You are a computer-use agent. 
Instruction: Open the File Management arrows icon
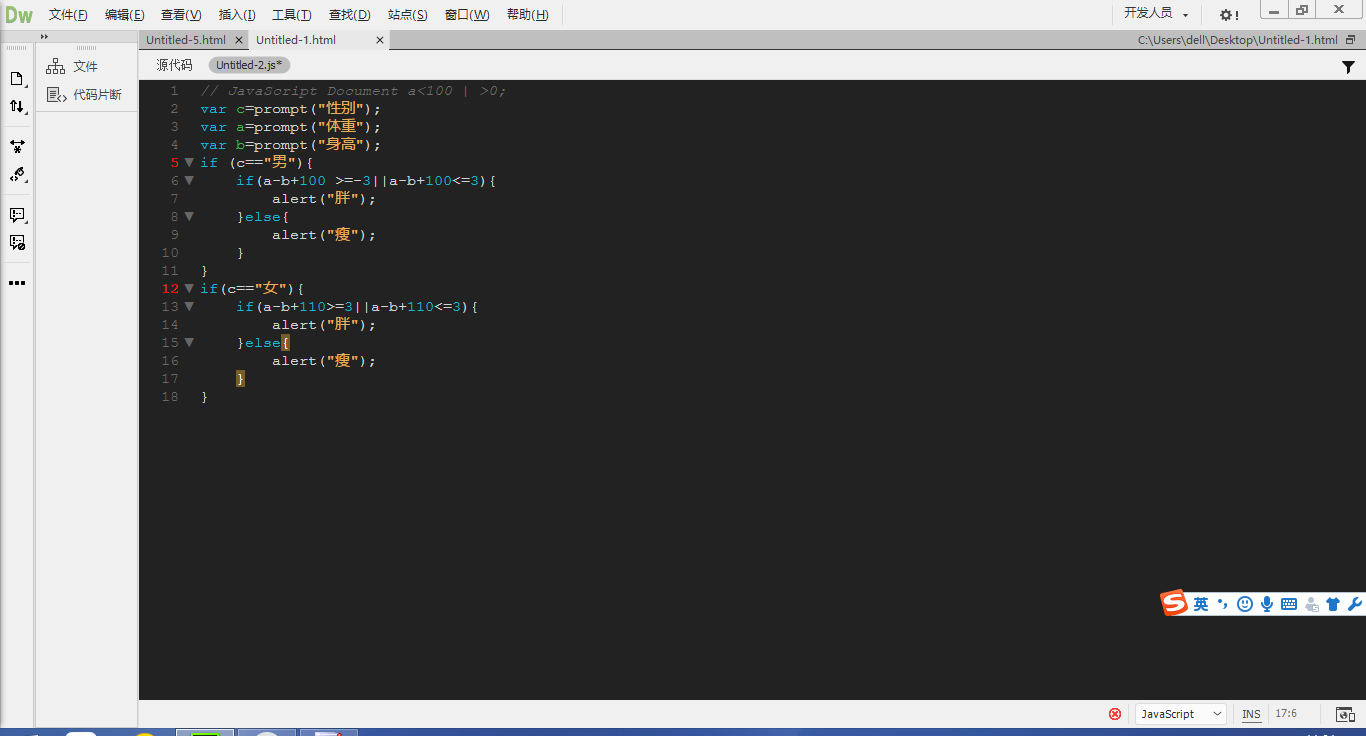pyautogui.click(x=17, y=107)
